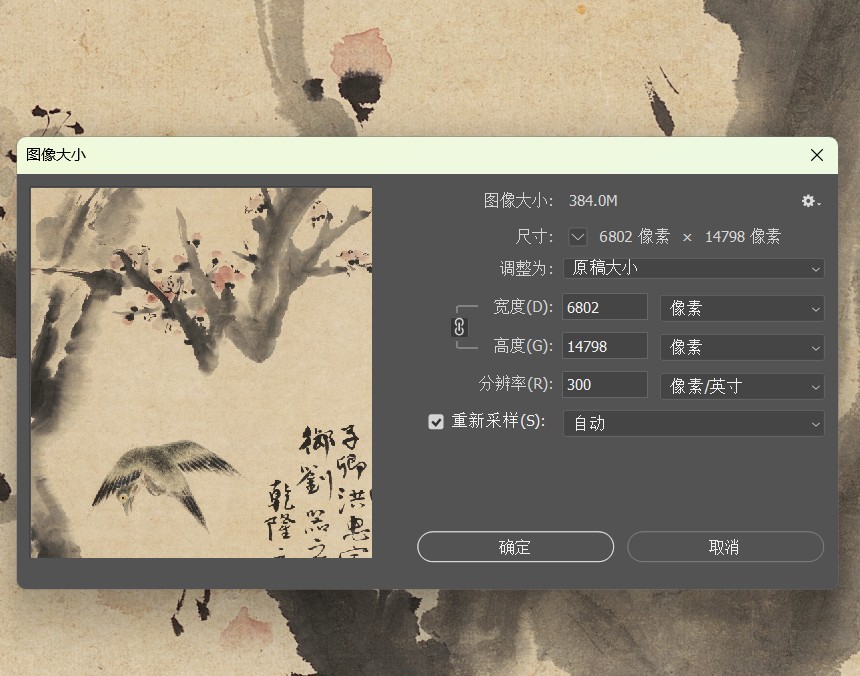This screenshot has width=860, height=676.
Task: Click the 6802 像素 dimension text
Action: click(x=634, y=237)
